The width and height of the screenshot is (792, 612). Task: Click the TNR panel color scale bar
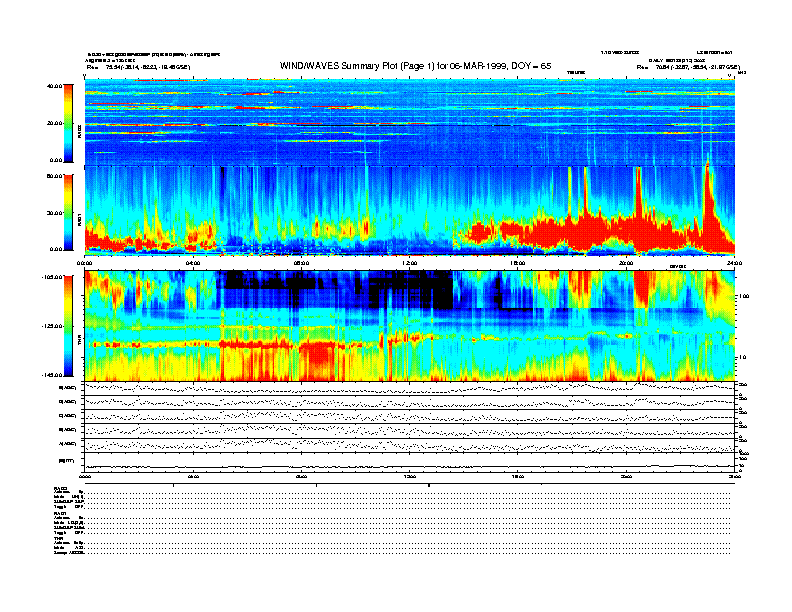coord(68,326)
